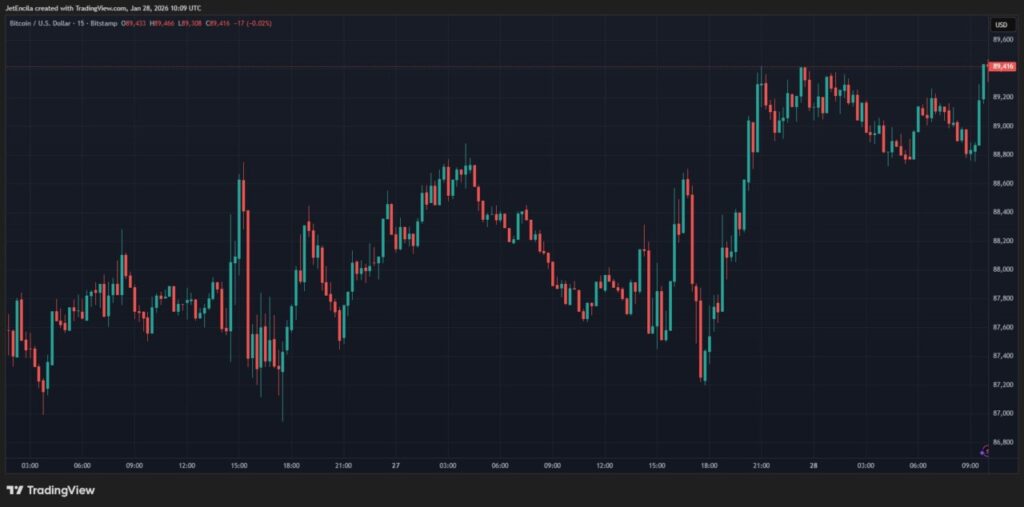
Task: Click the 87,000 price axis label
Action: [1001, 412]
